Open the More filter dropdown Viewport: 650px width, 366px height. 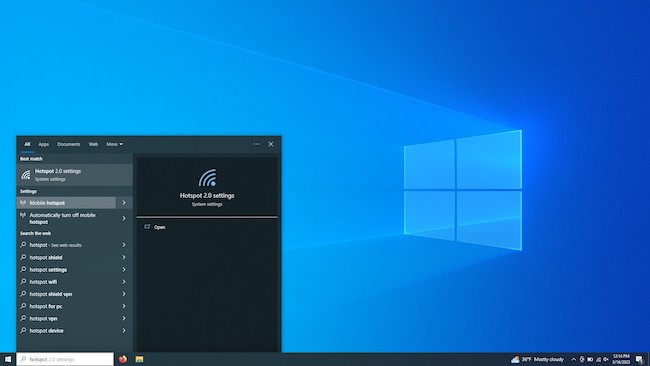[x=114, y=144]
